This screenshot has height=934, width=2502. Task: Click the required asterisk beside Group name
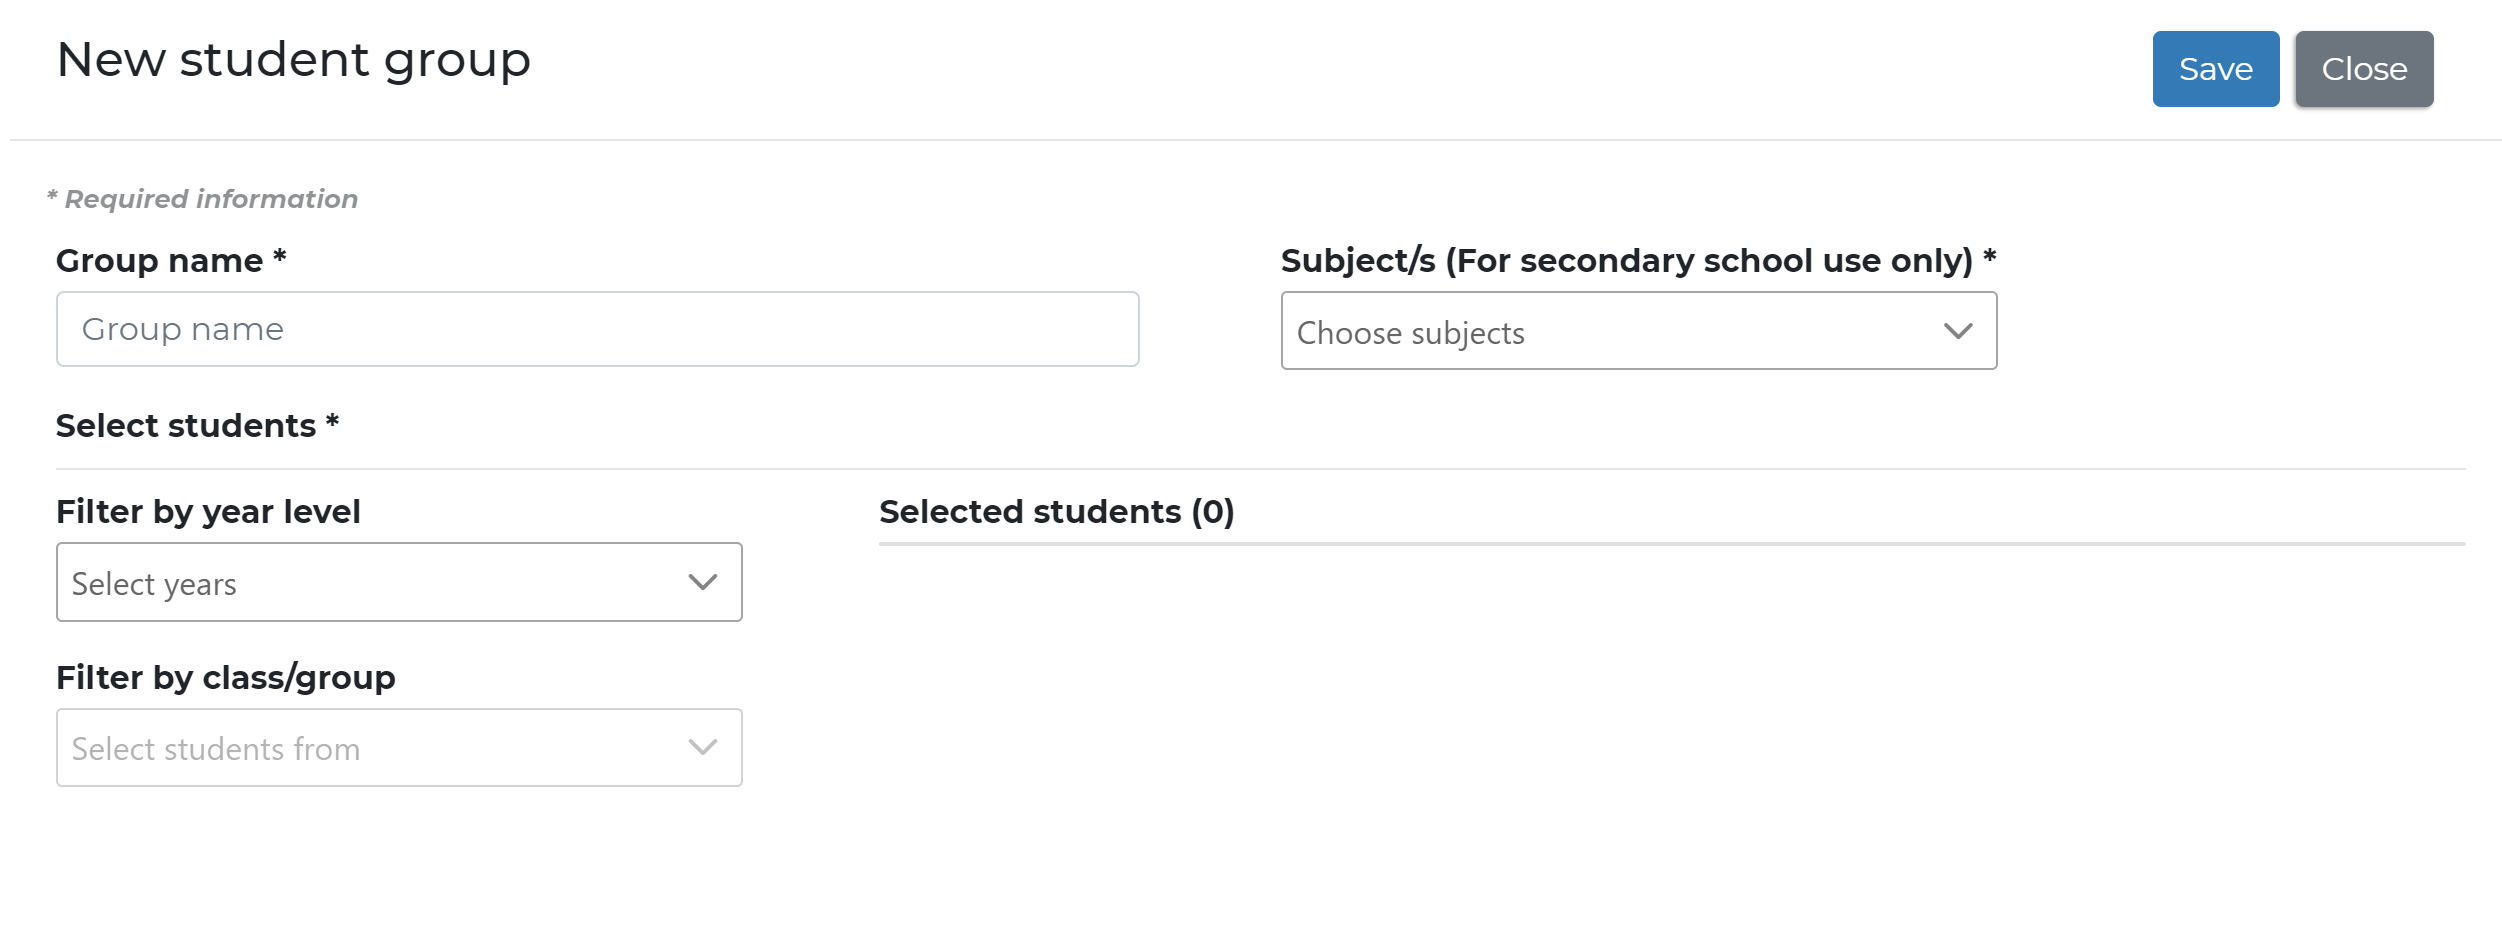280,257
